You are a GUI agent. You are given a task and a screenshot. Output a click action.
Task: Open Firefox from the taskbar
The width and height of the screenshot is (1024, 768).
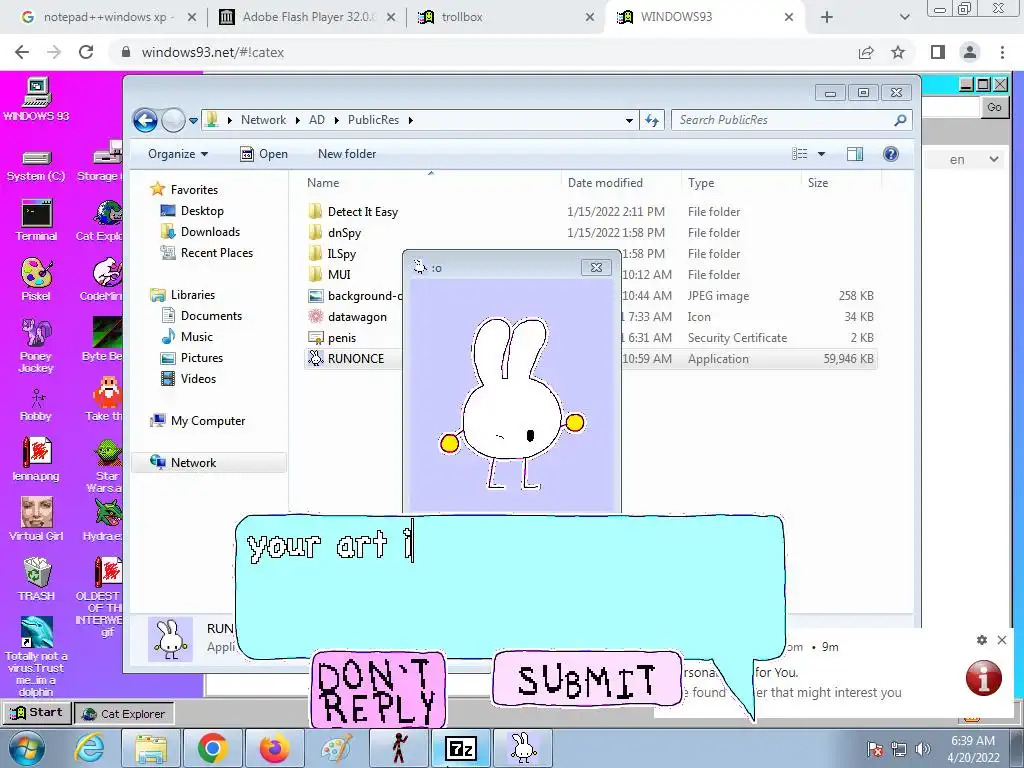coord(274,748)
